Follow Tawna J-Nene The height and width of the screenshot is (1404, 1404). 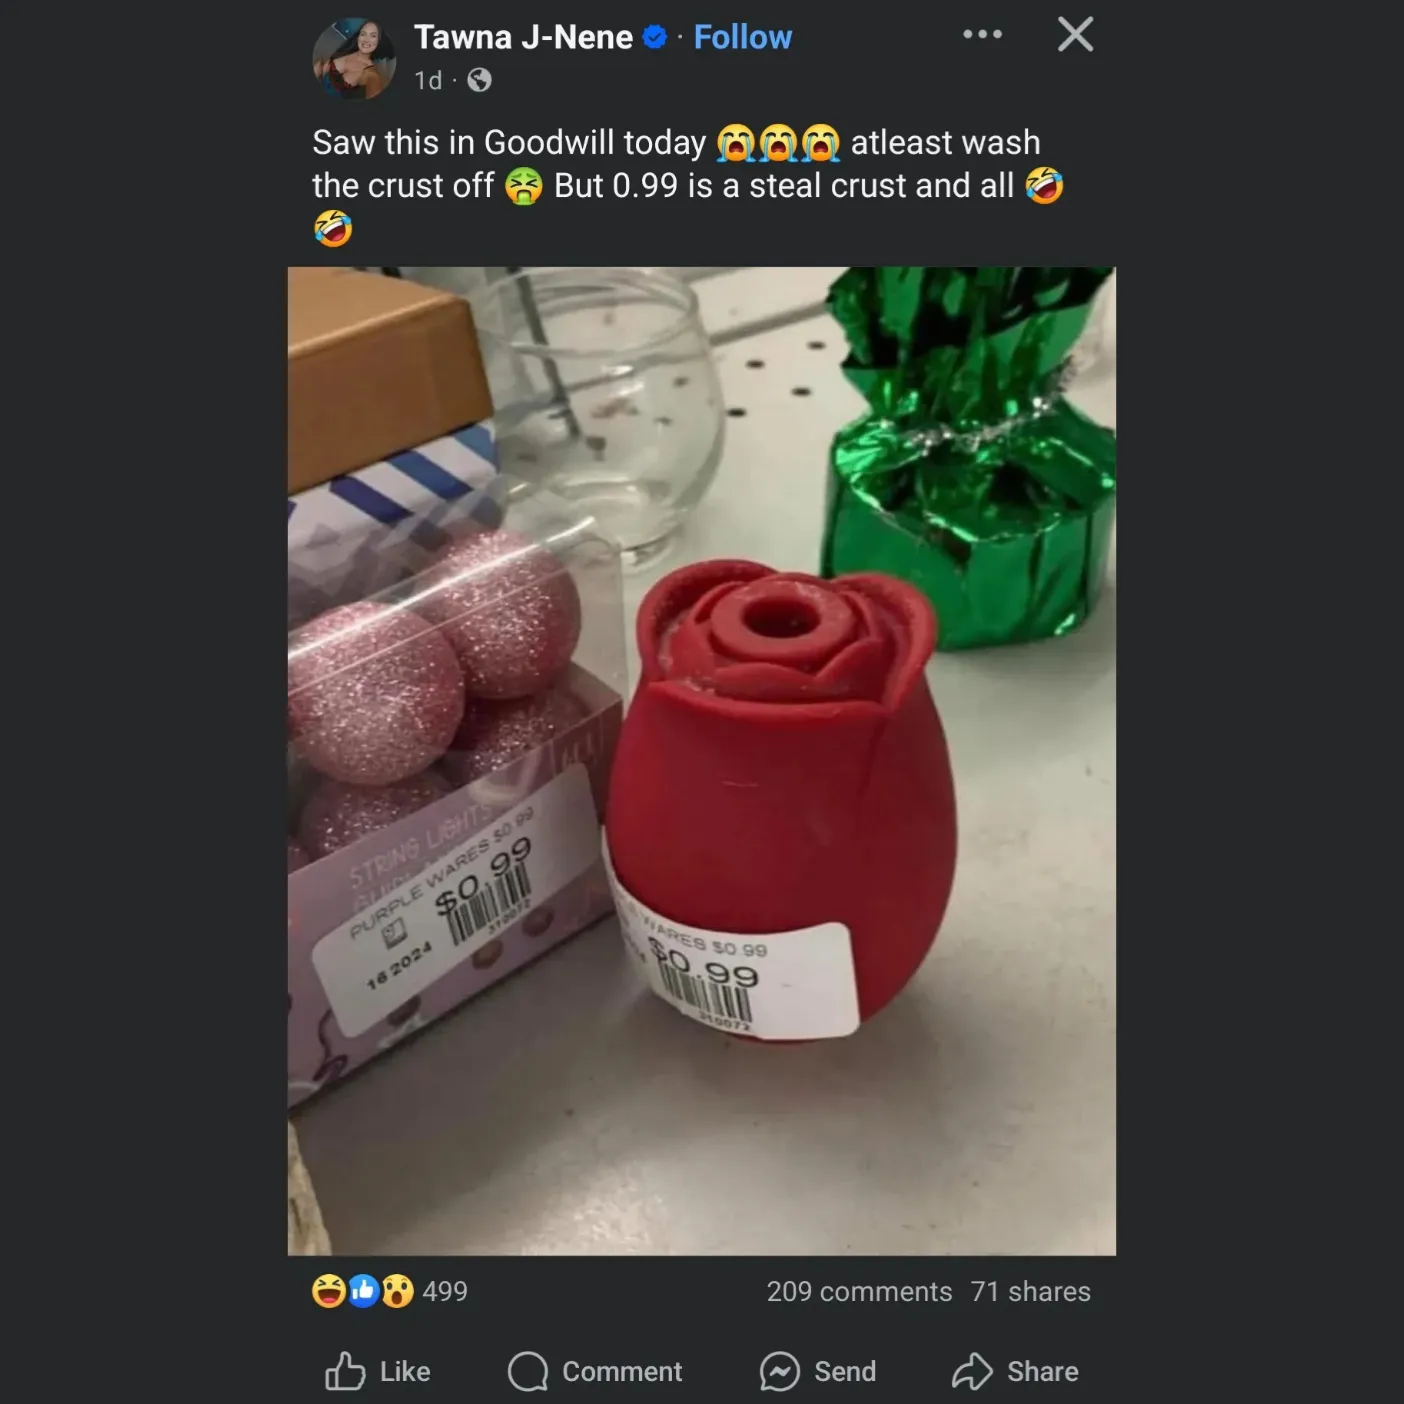(742, 37)
